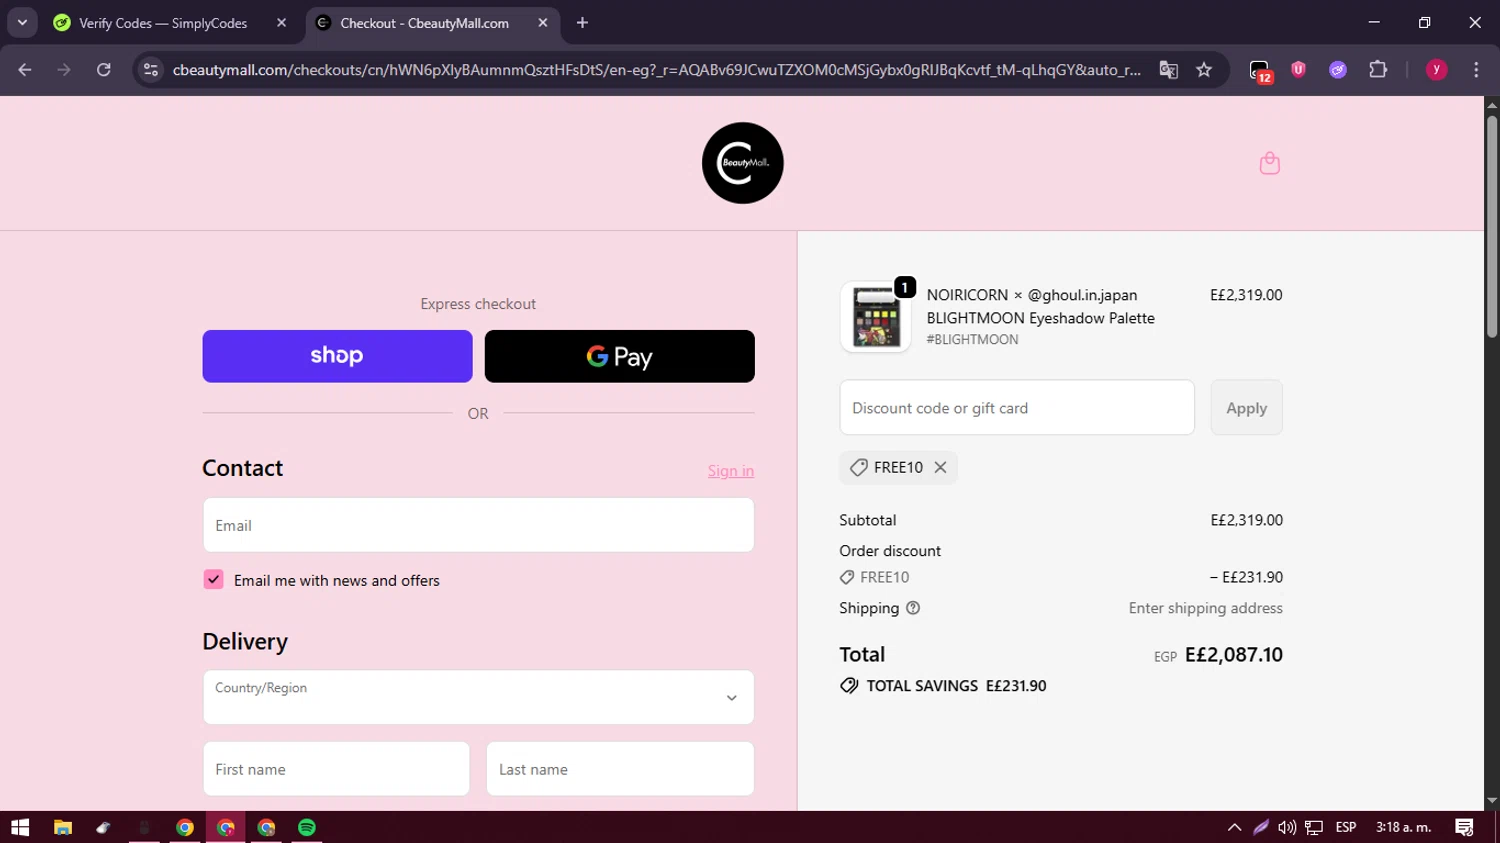
Task: Click the TOTAL SAVINGS E£231.90 text
Action: 956,686
